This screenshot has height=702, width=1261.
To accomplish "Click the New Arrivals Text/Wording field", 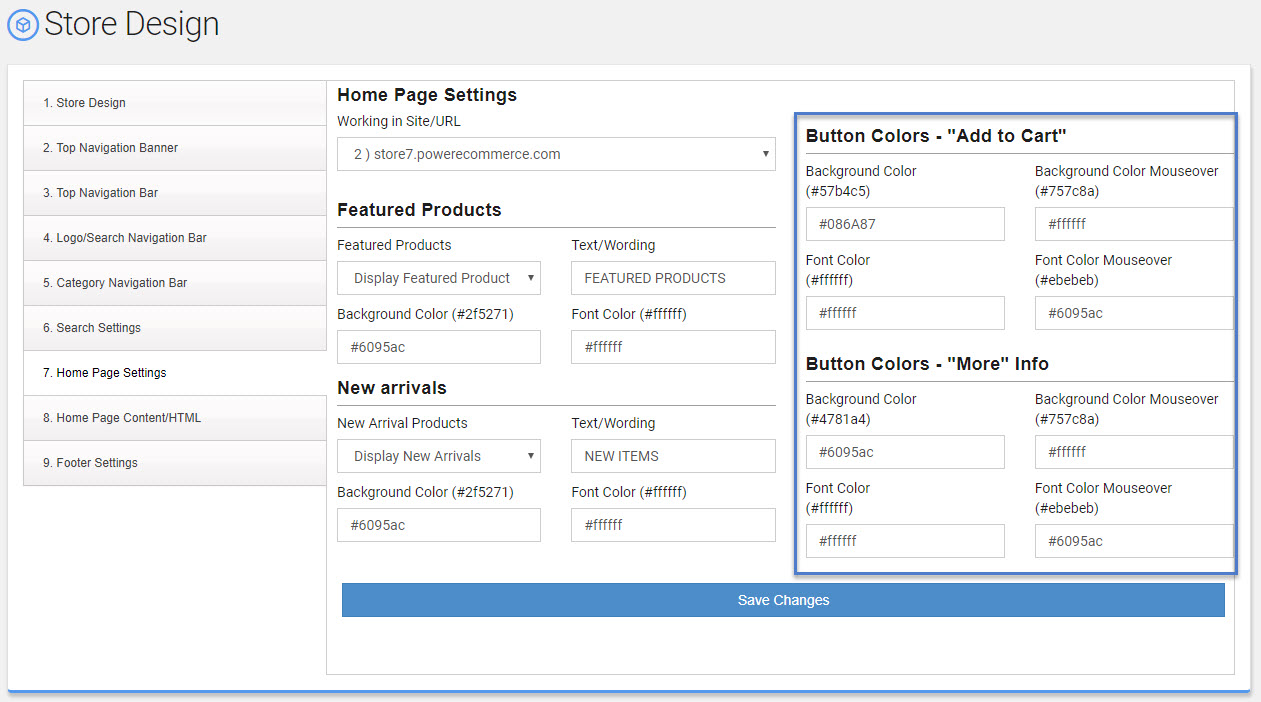I will coord(673,456).
